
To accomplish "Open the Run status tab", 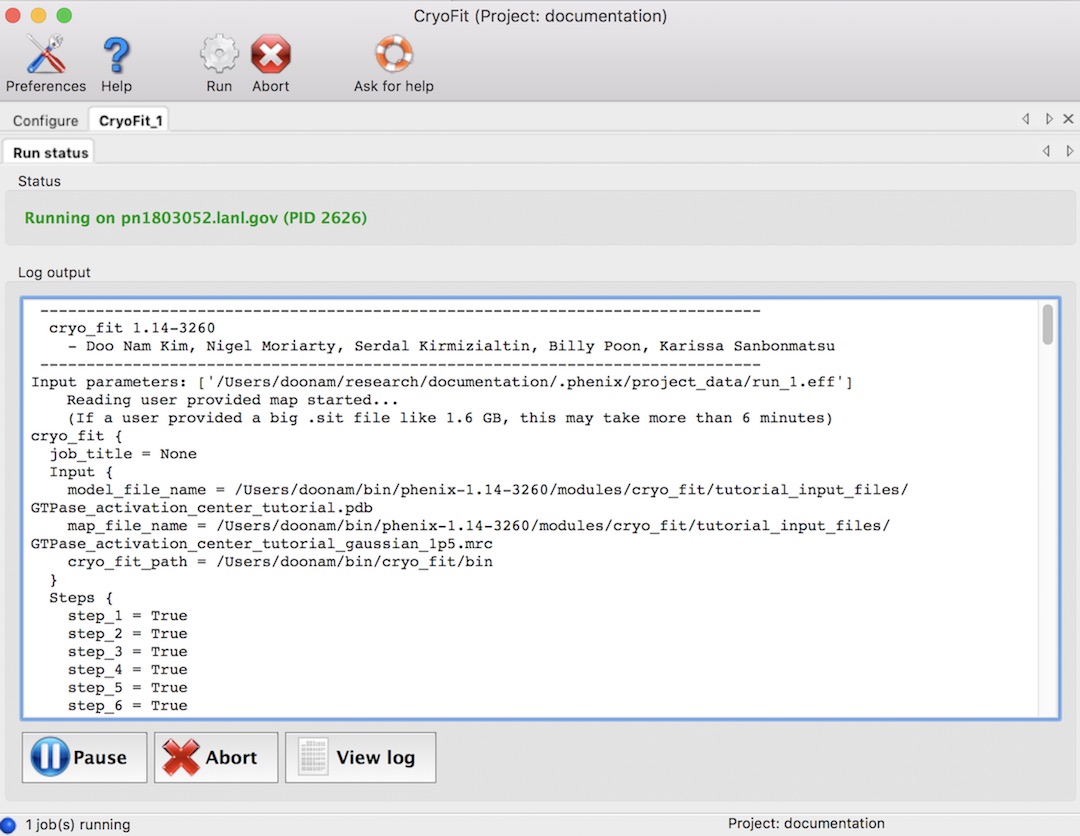I will 48,152.
